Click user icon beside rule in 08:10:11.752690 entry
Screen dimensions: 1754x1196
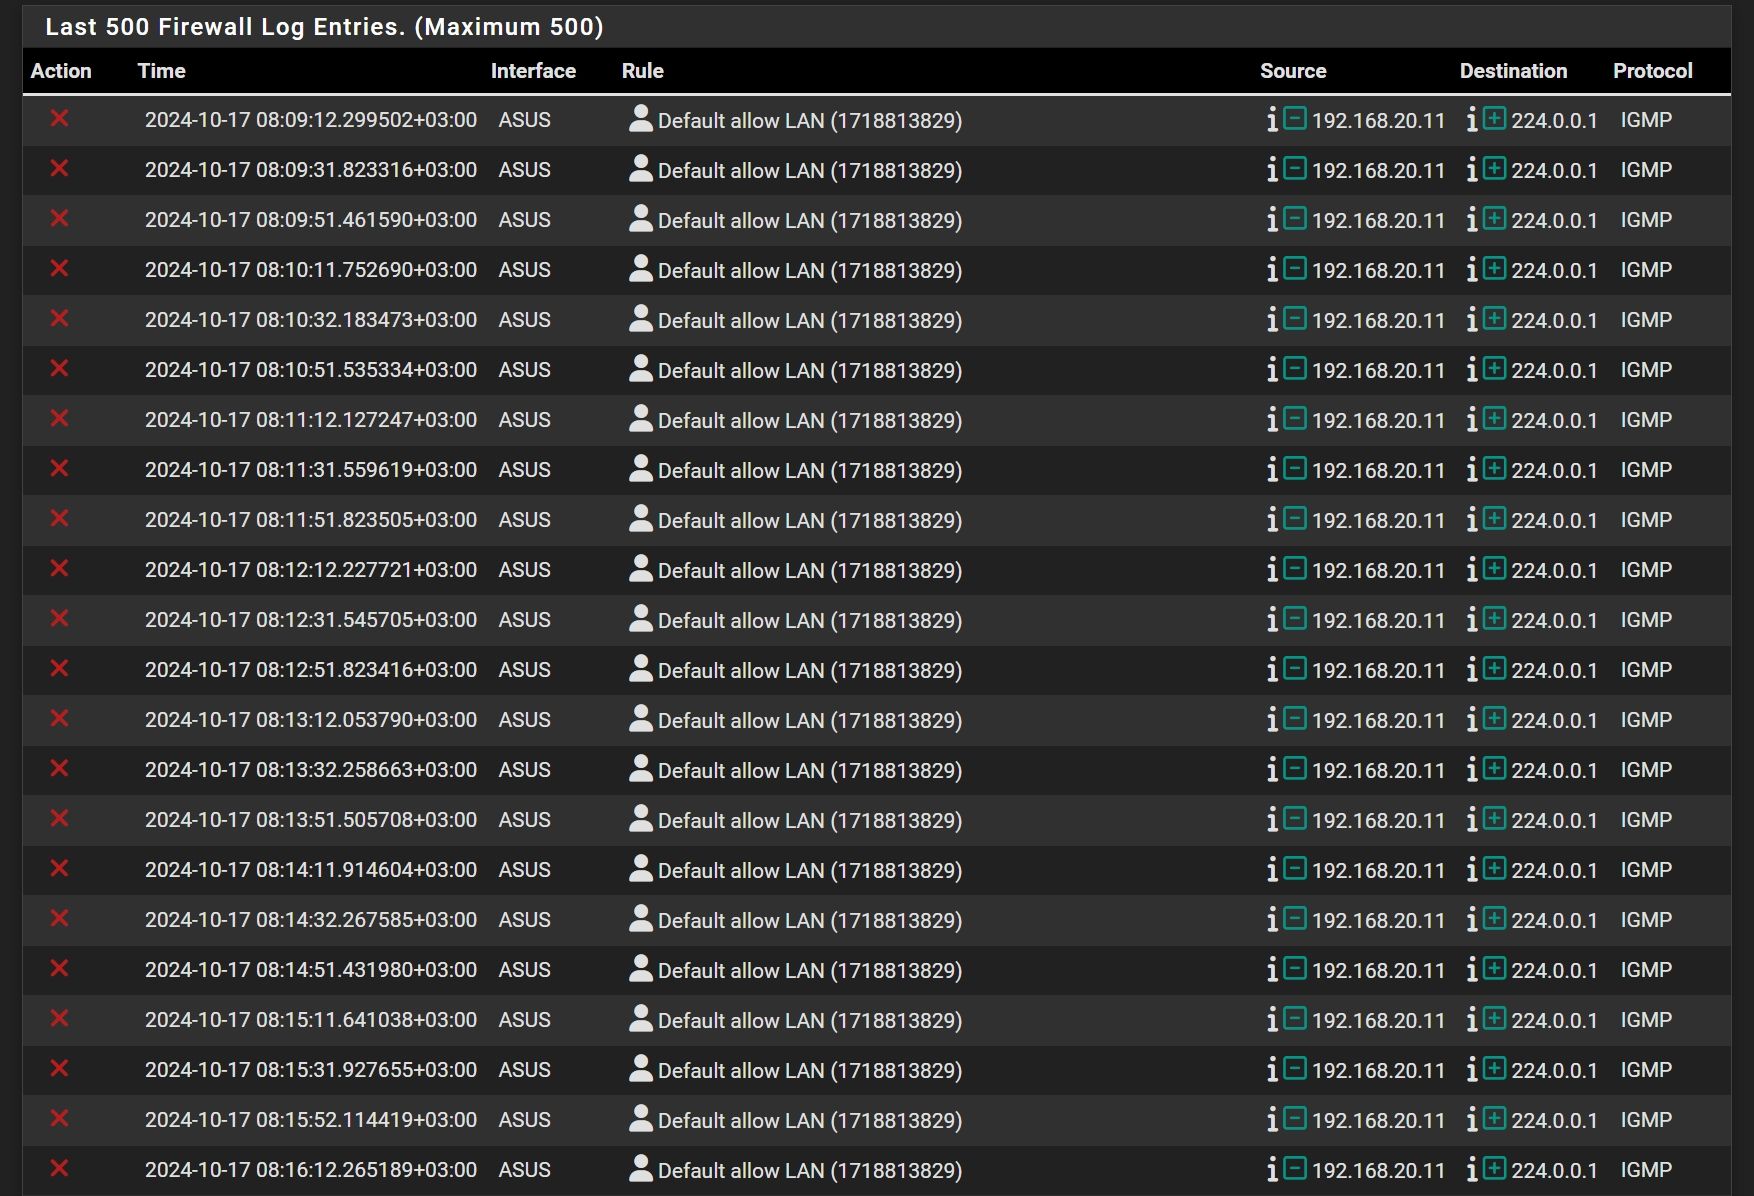pos(640,268)
